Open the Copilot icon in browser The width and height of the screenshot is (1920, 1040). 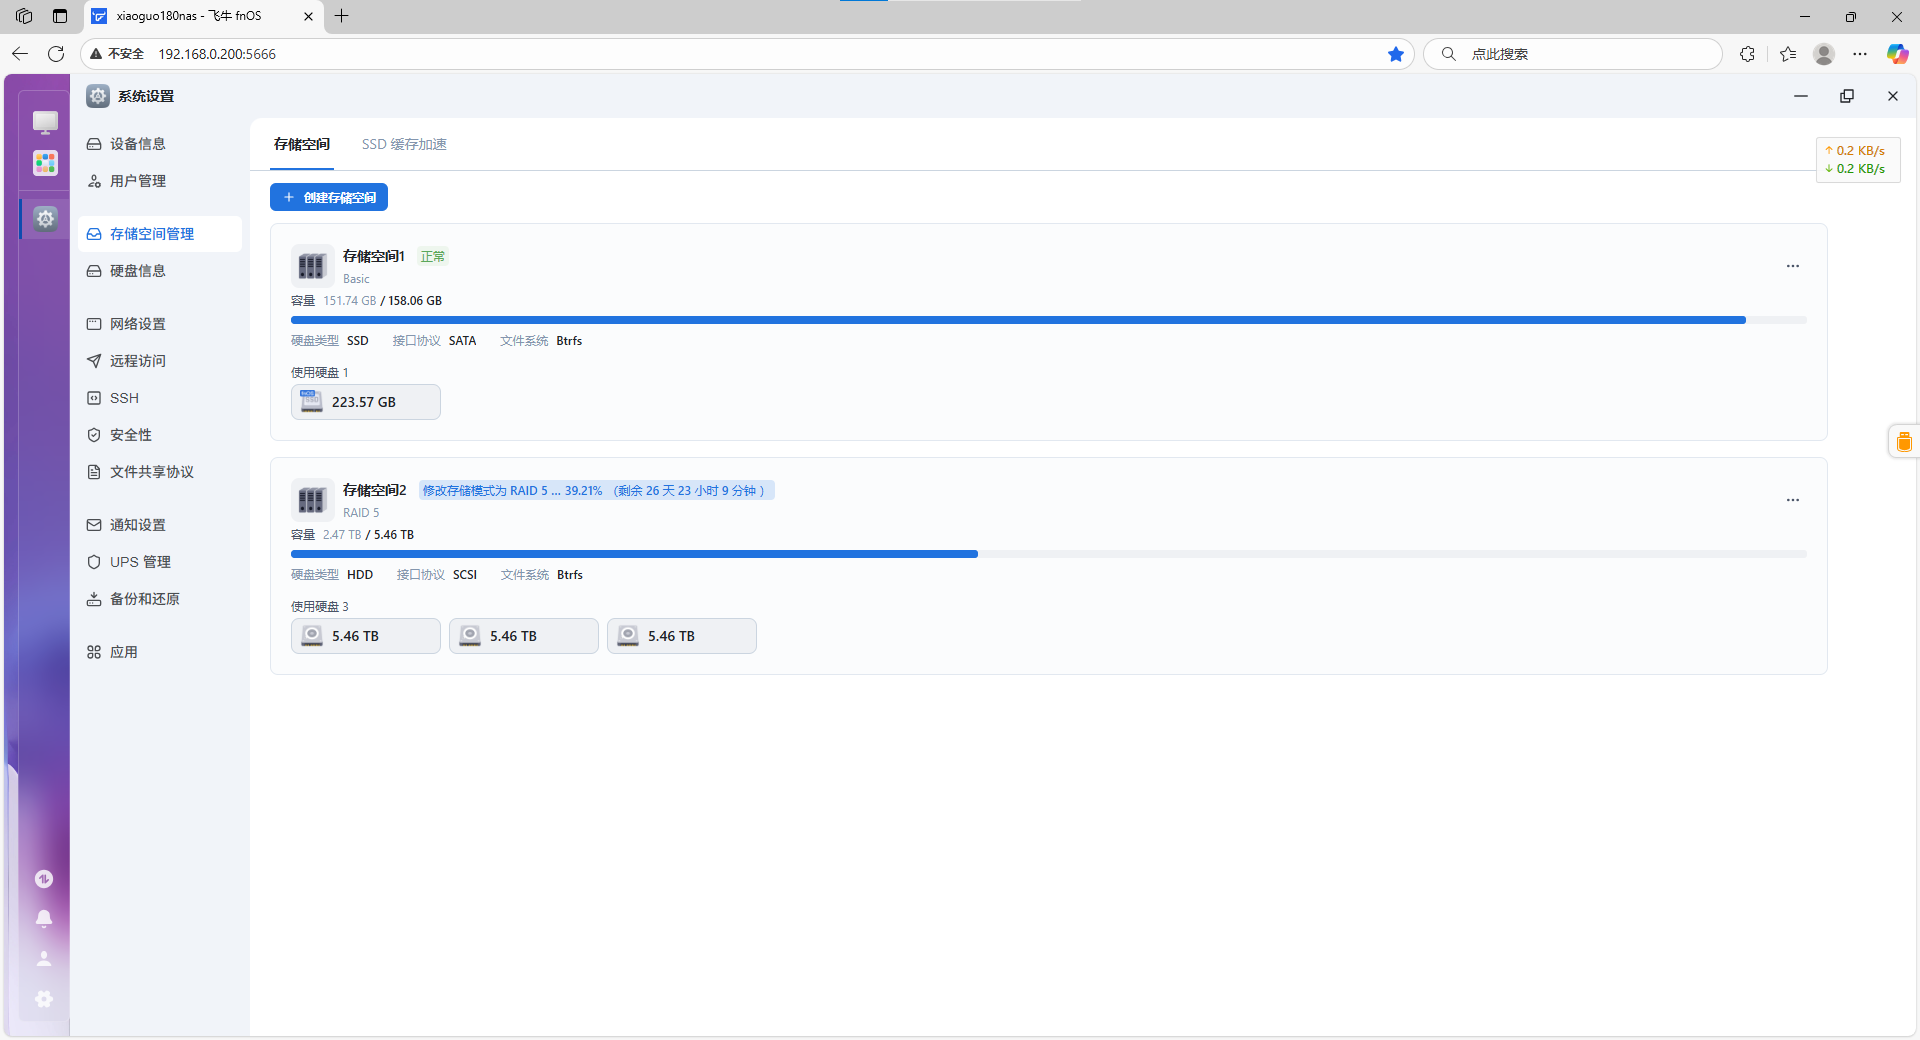coord(1897,54)
